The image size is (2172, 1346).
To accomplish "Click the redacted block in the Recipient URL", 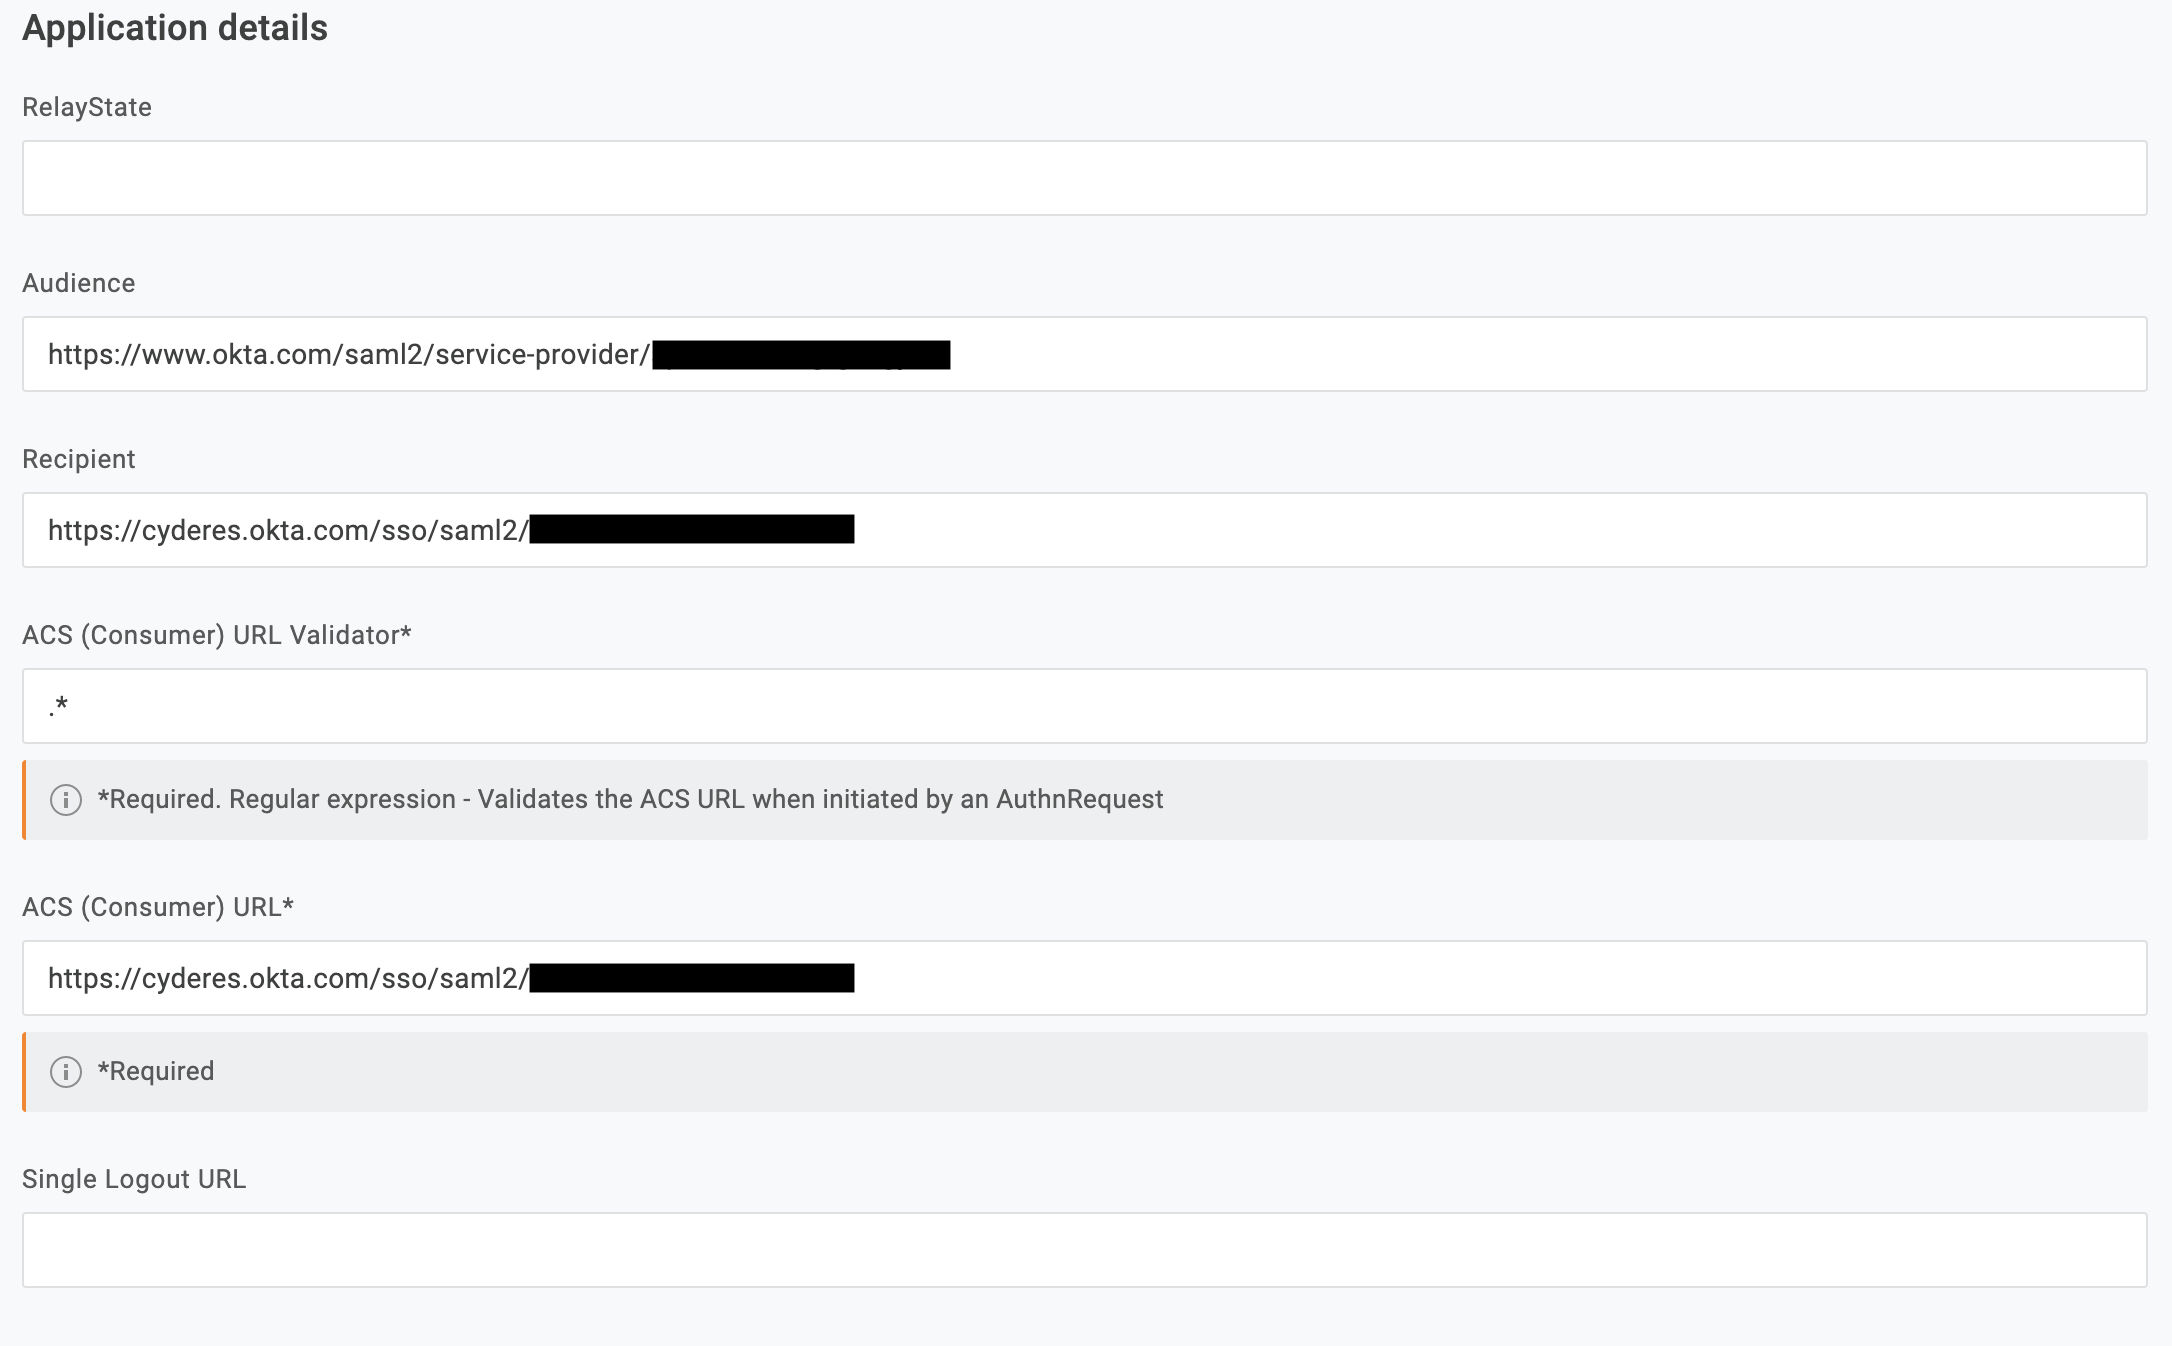I will tap(692, 529).
